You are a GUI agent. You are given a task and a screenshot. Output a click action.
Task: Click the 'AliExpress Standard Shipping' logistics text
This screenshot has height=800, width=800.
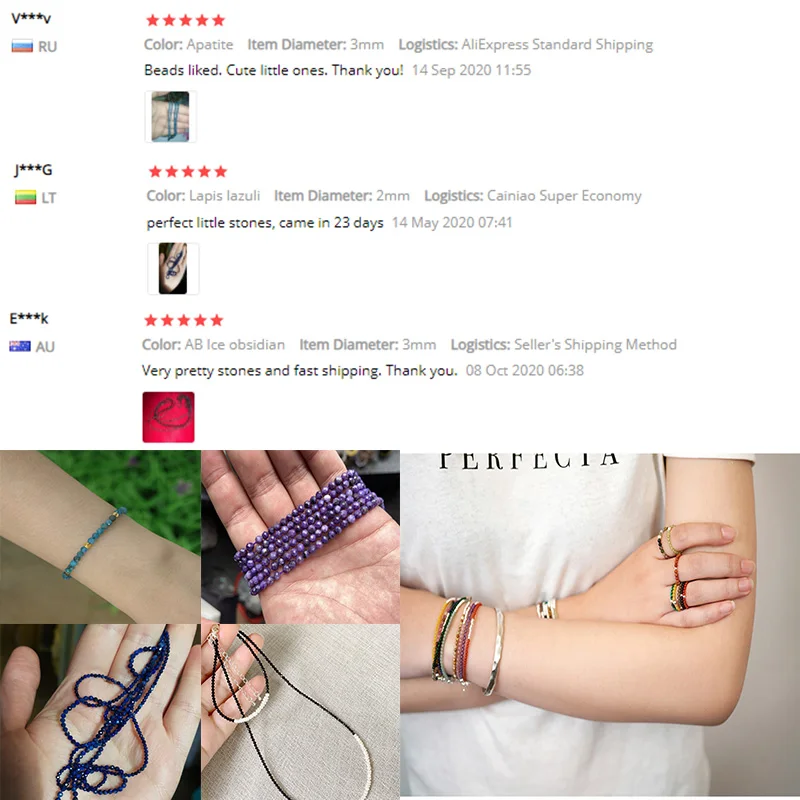(557, 45)
